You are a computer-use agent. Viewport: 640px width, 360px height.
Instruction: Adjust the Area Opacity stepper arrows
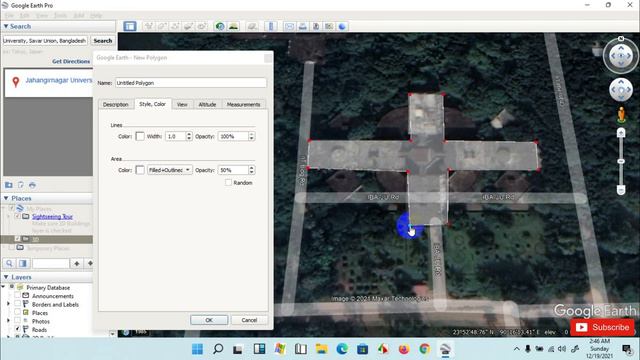pos(251,170)
